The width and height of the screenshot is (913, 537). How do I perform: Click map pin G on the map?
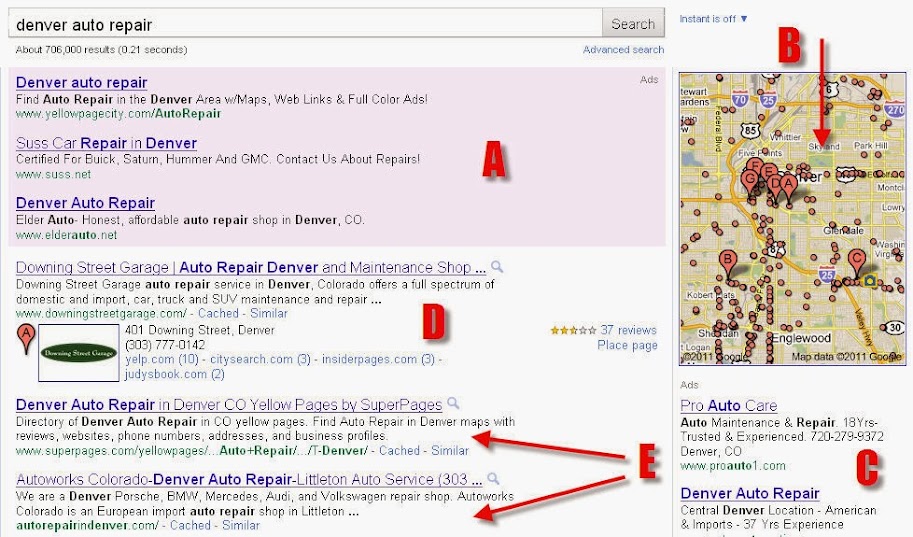[750, 181]
